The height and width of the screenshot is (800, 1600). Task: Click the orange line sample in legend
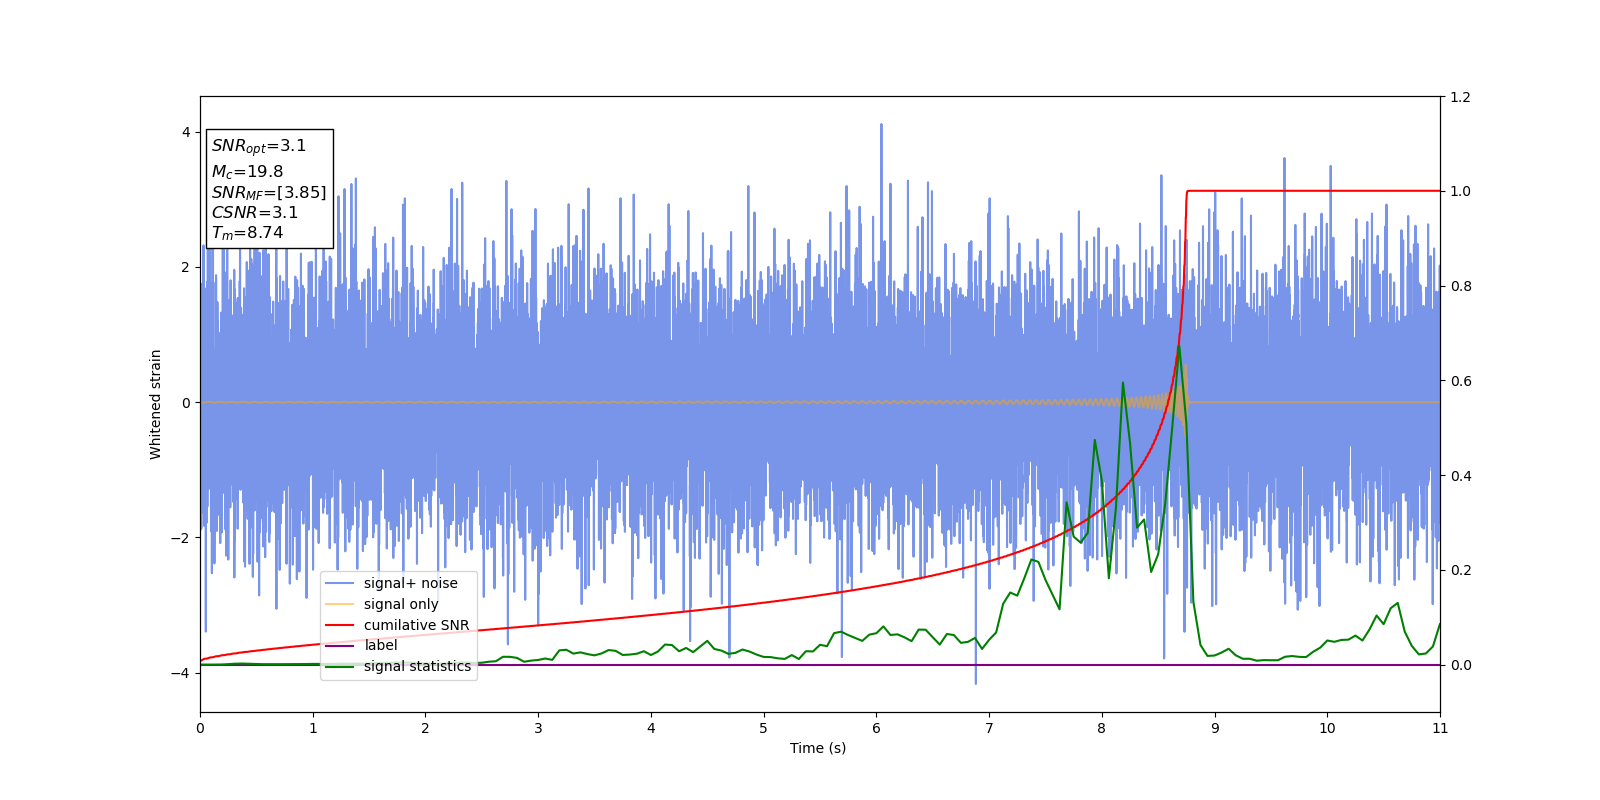[x=340, y=604]
